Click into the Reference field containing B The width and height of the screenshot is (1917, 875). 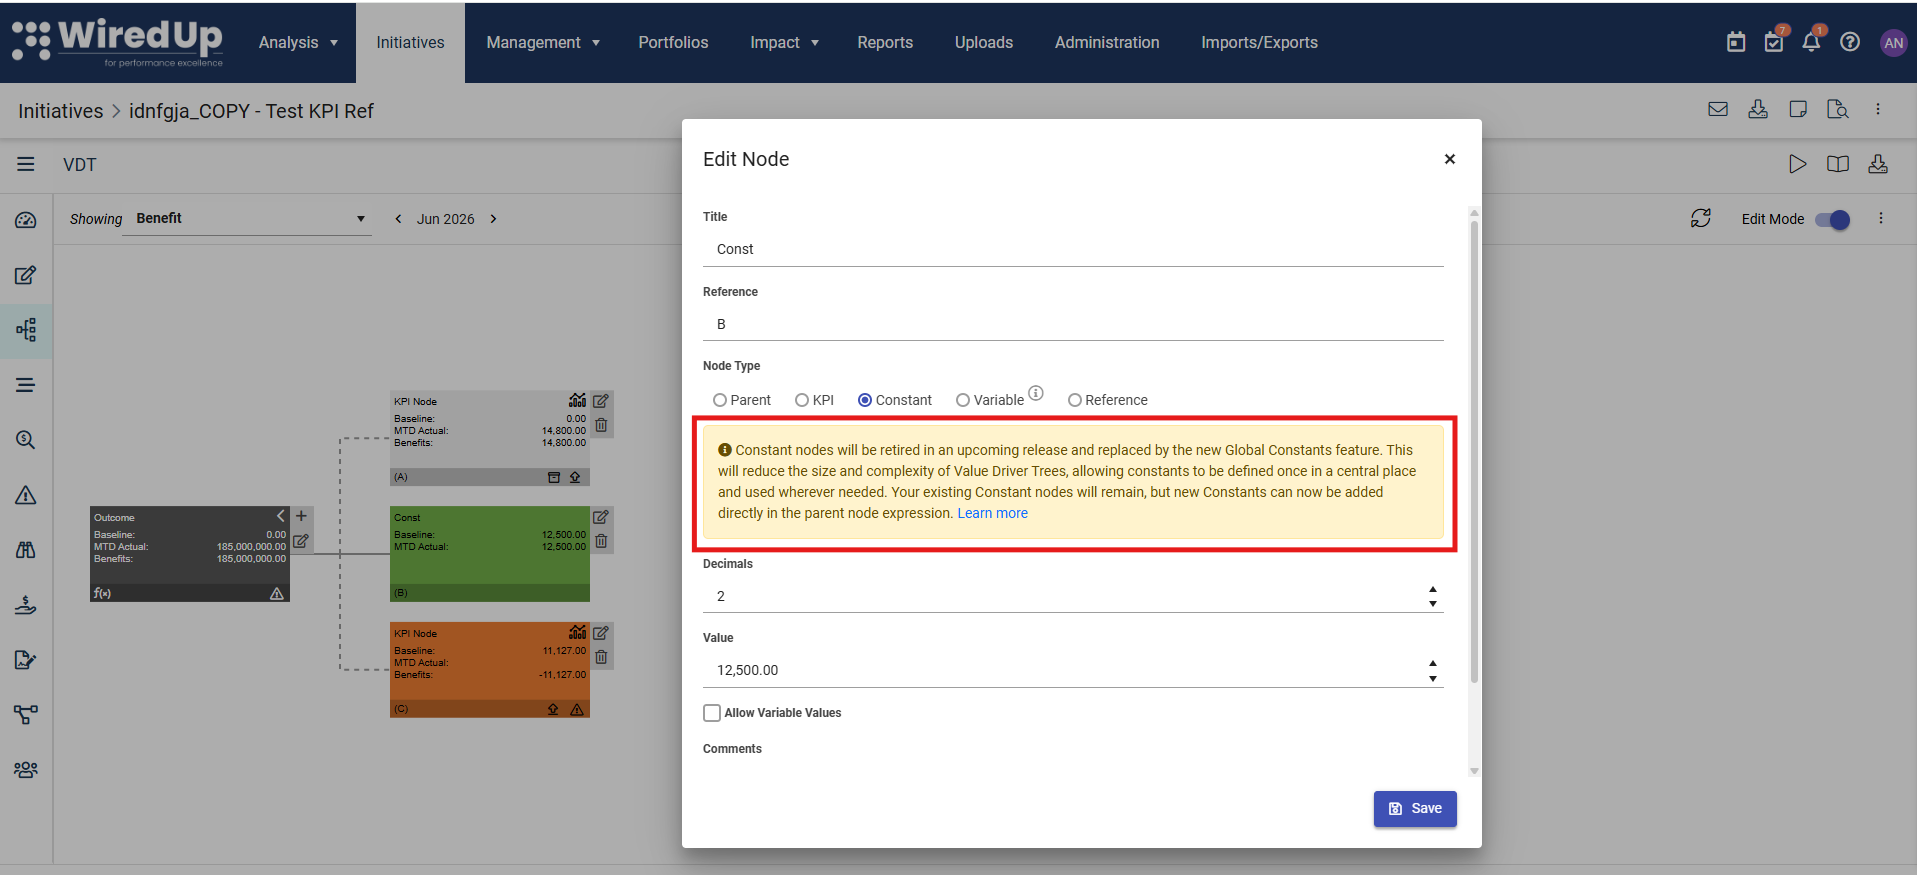coord(1073,324)
